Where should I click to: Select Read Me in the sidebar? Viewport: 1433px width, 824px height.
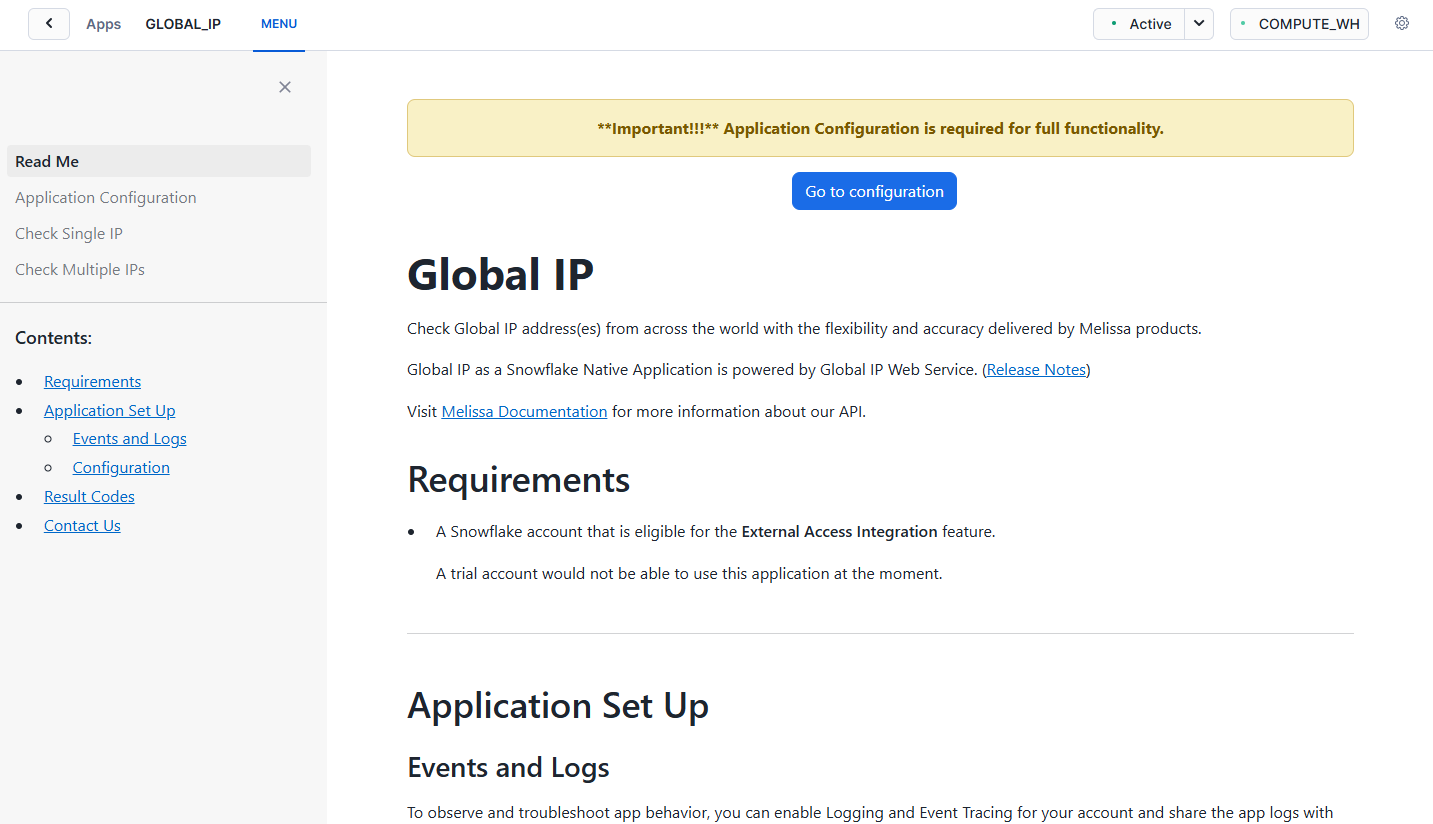click(x=159, y=161)
